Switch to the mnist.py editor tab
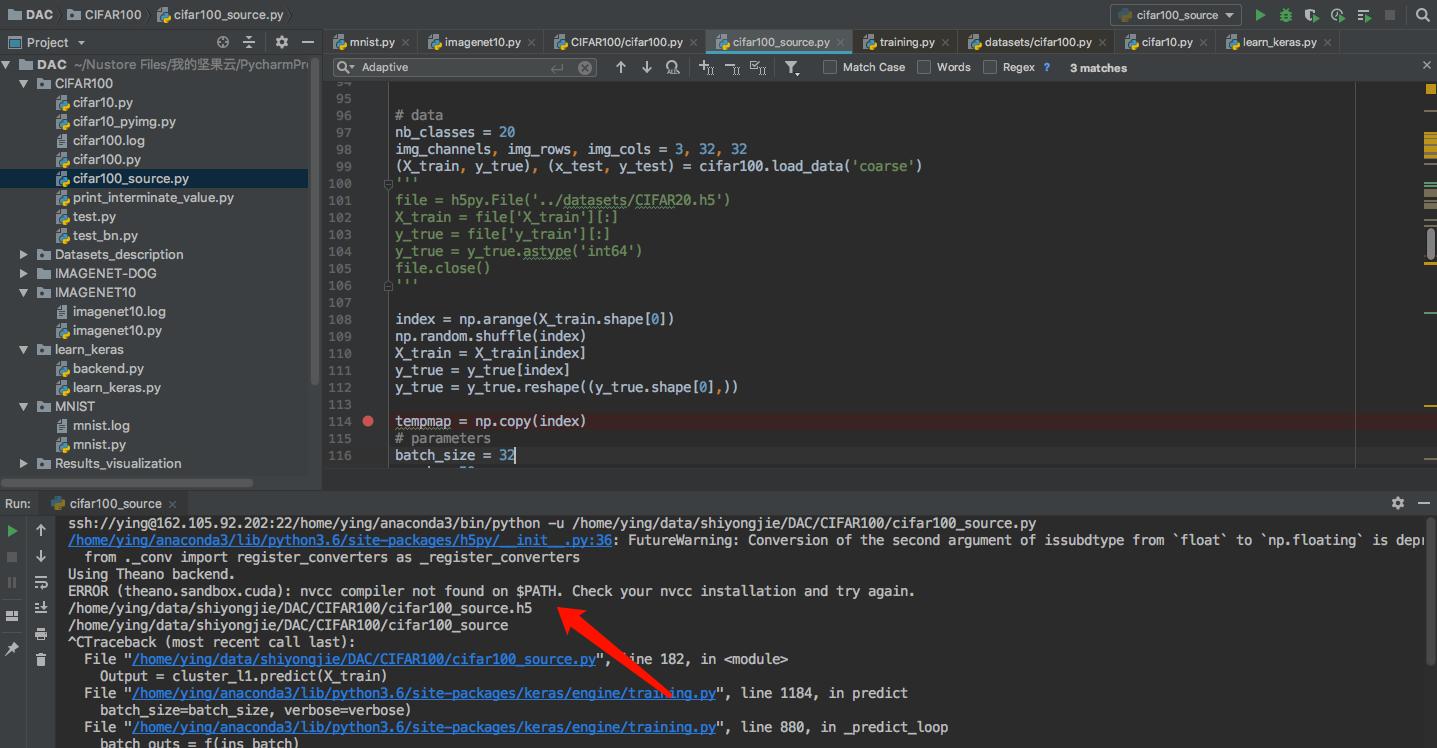This screenshot has width=1437, height=748. click(x=371, y=42)
